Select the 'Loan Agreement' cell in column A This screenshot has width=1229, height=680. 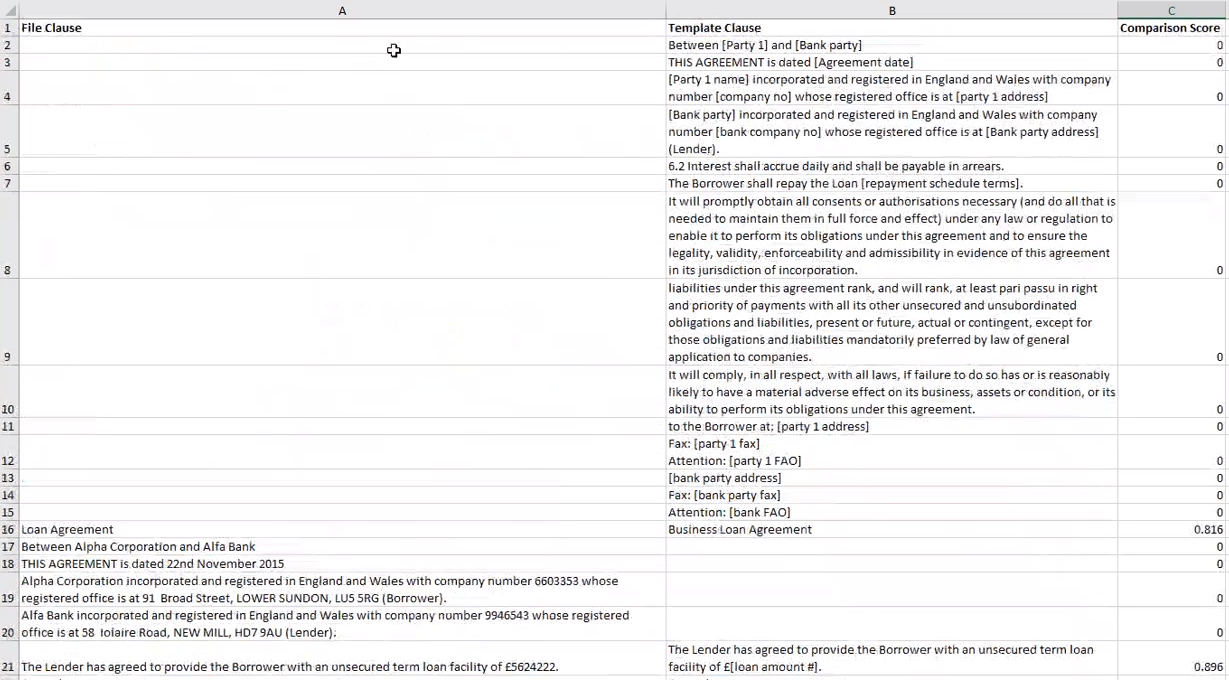(x=68, y=530)
